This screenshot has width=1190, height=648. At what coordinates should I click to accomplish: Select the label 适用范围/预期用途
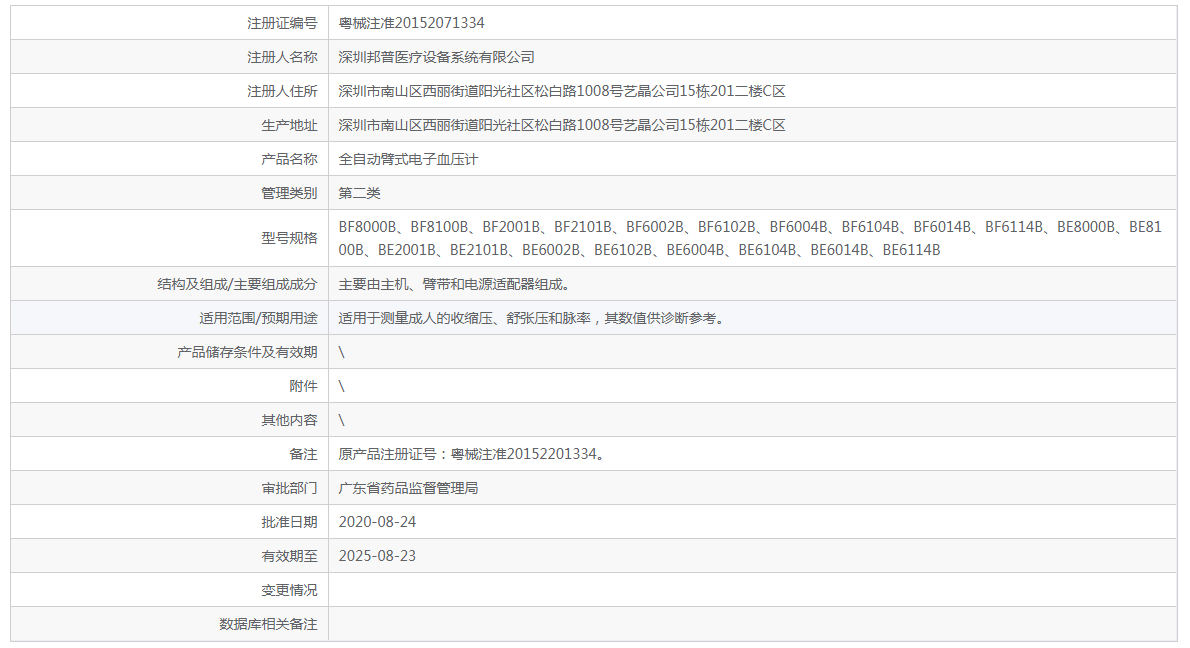pos(258,319)
